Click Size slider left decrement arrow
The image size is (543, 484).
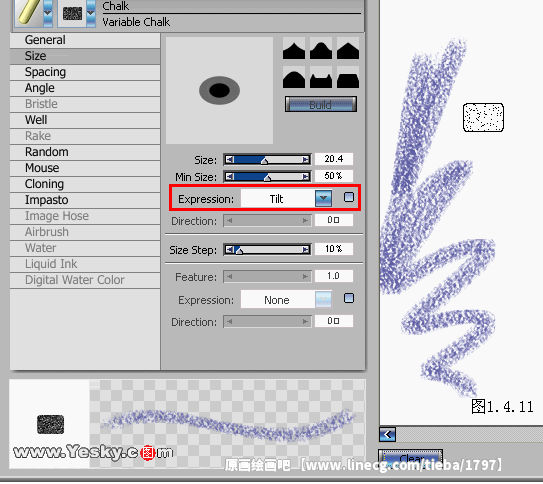click(229, 159)
